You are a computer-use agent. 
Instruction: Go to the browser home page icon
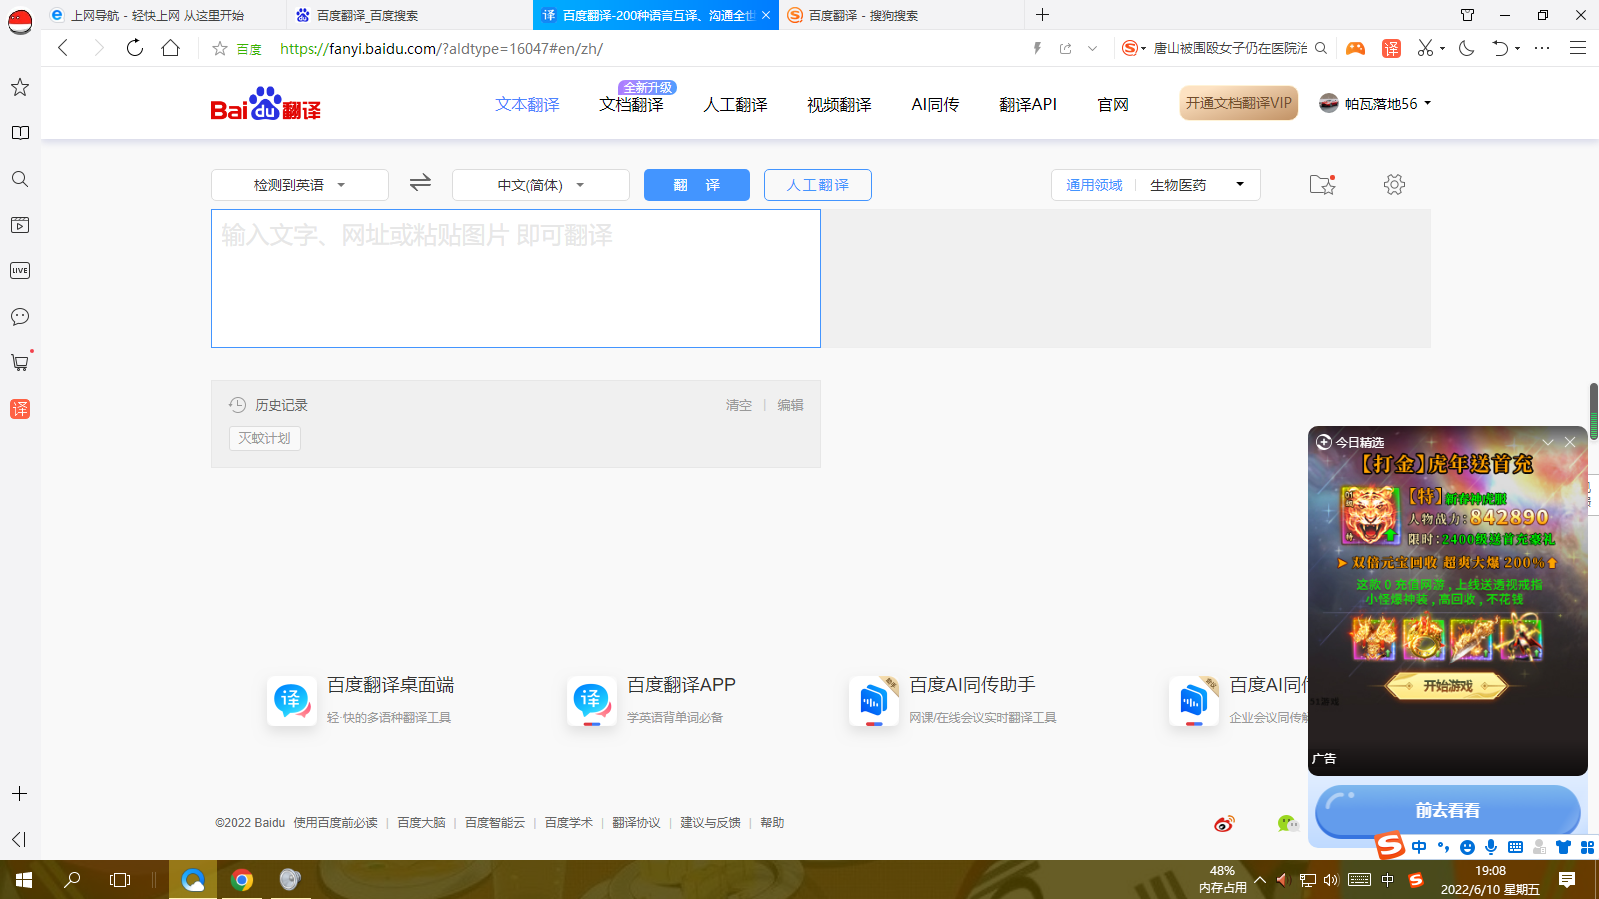point(171,48)
